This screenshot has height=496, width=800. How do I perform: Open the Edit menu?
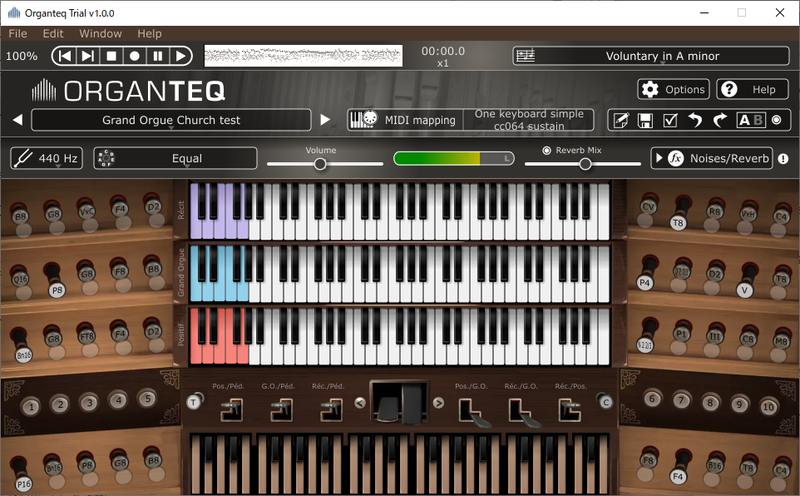53,34
